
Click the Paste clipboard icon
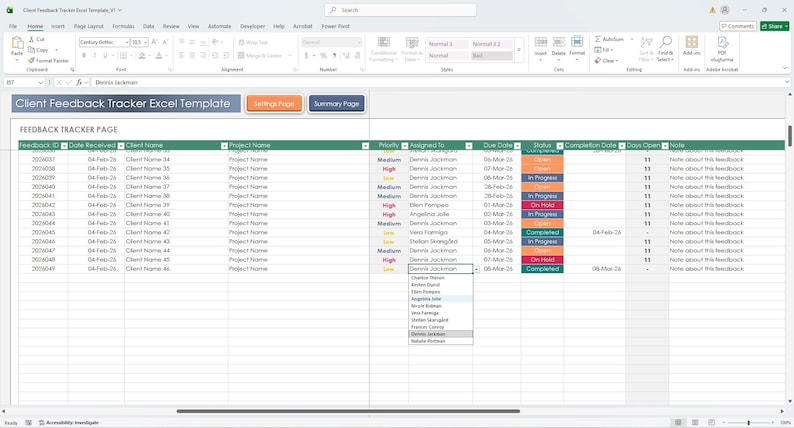(17, 45)
